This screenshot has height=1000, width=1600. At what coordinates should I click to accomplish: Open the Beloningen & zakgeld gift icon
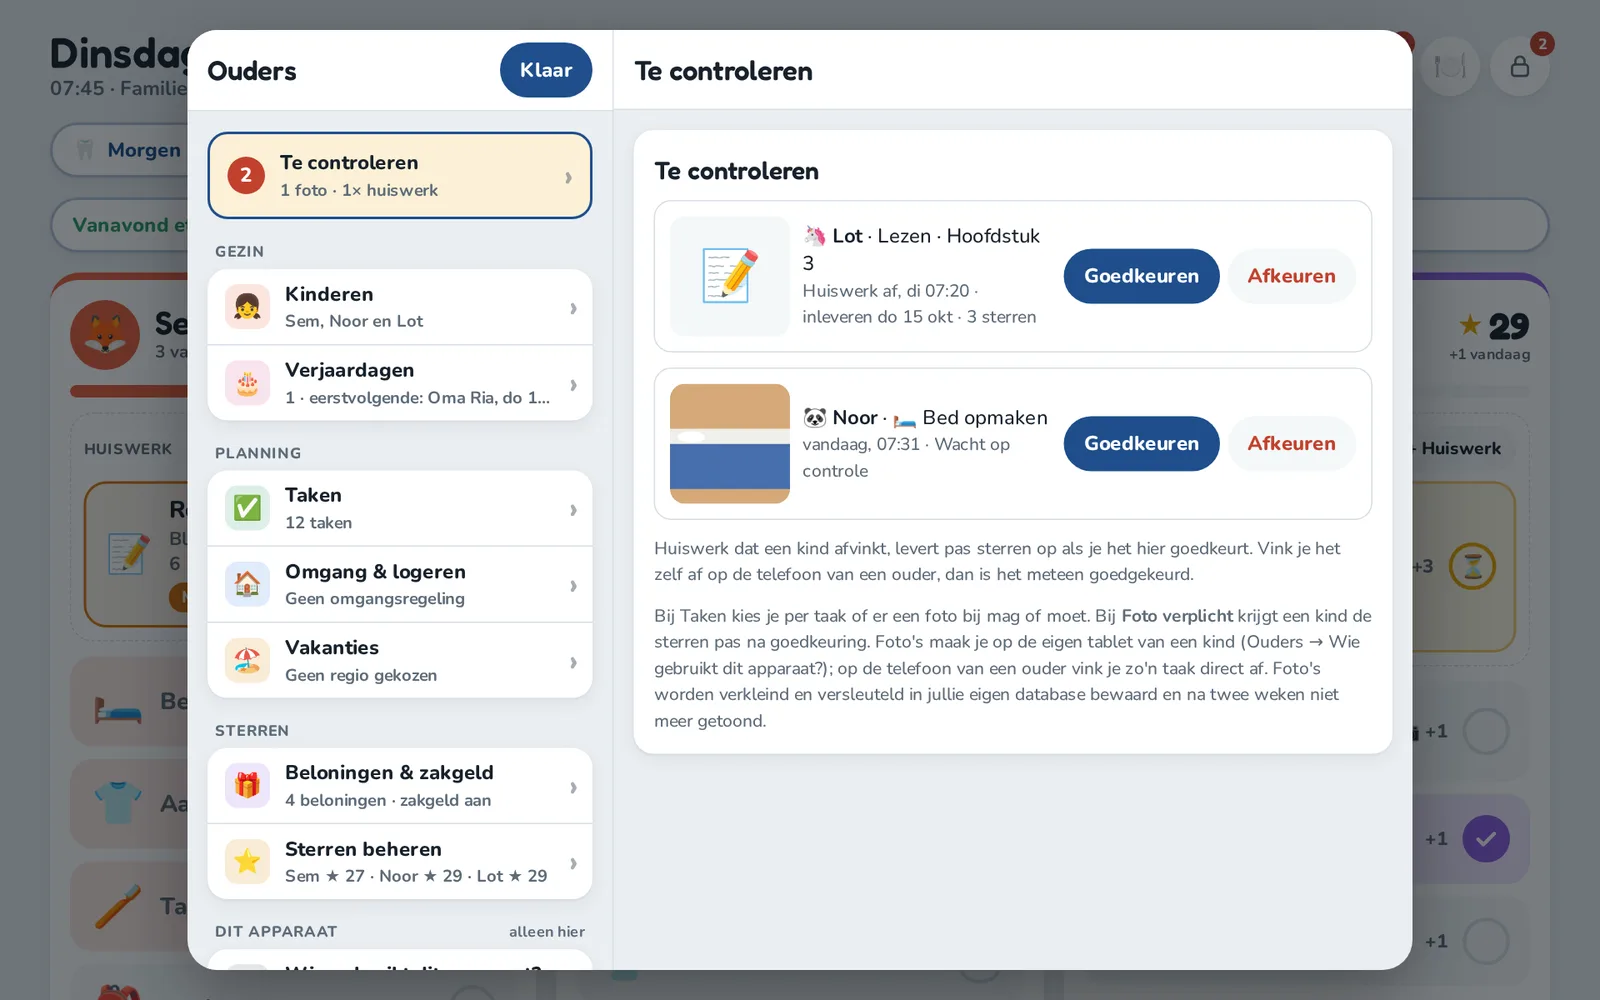point(247,786)
